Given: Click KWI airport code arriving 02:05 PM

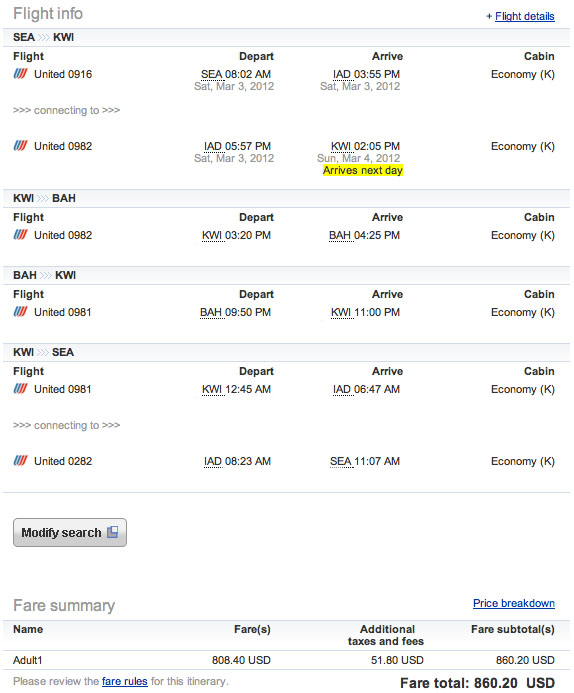Looking at the screenshot, I should tap(341, 146).
